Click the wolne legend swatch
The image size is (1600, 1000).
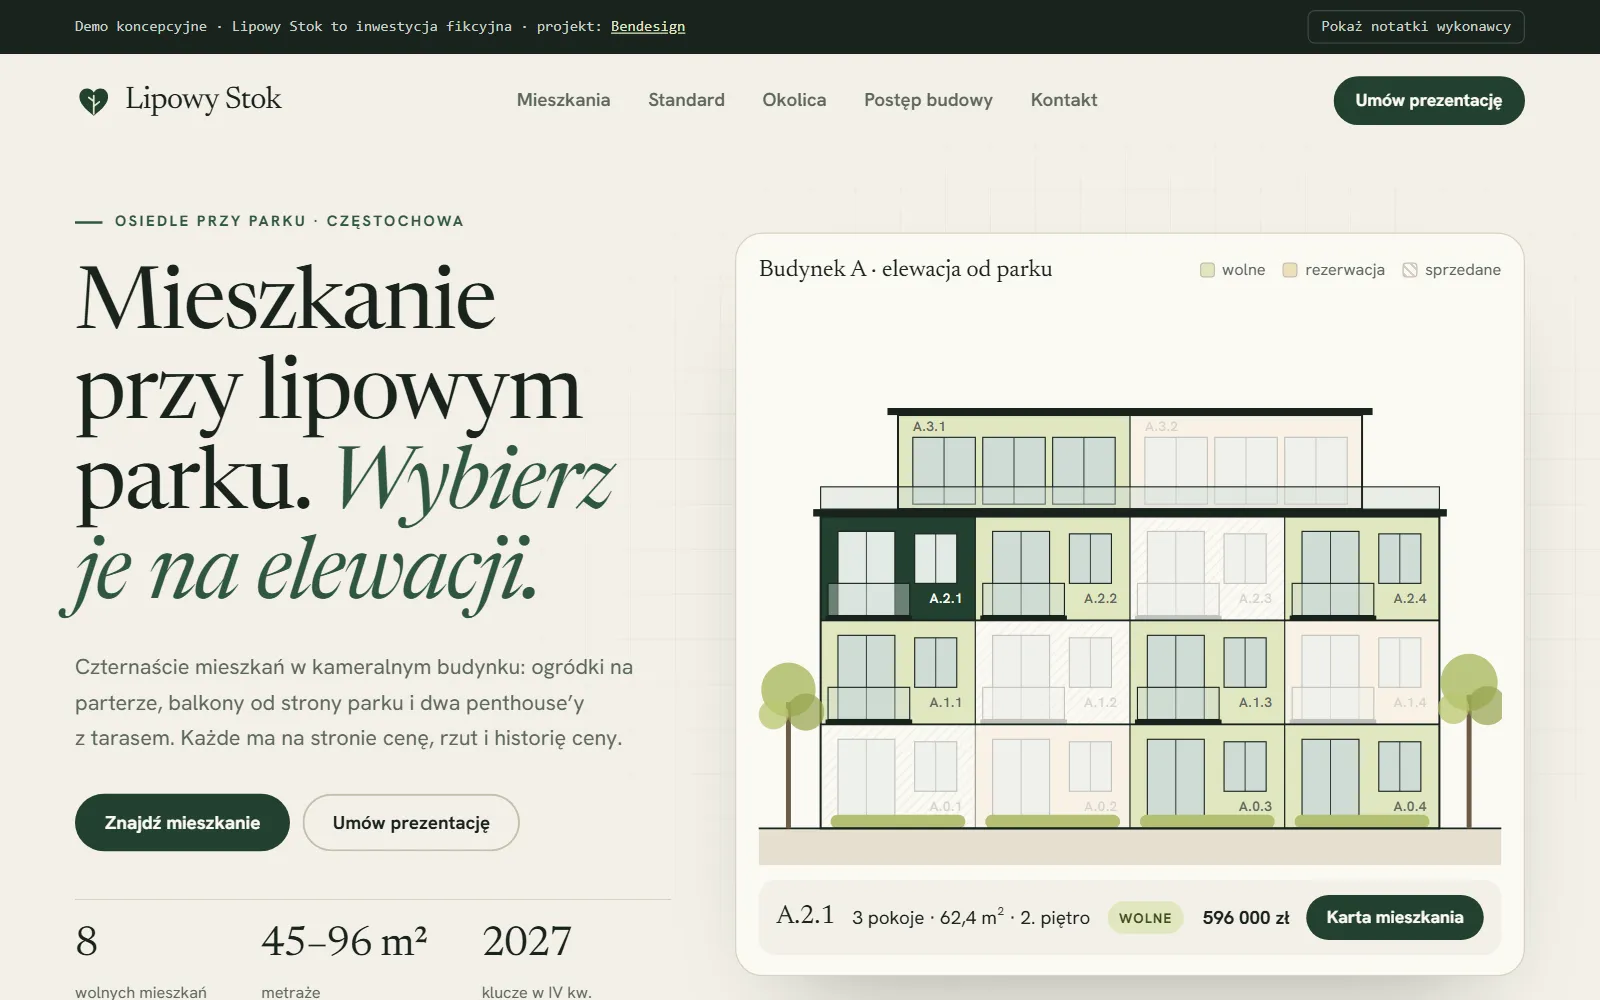tap(1207, 270)
